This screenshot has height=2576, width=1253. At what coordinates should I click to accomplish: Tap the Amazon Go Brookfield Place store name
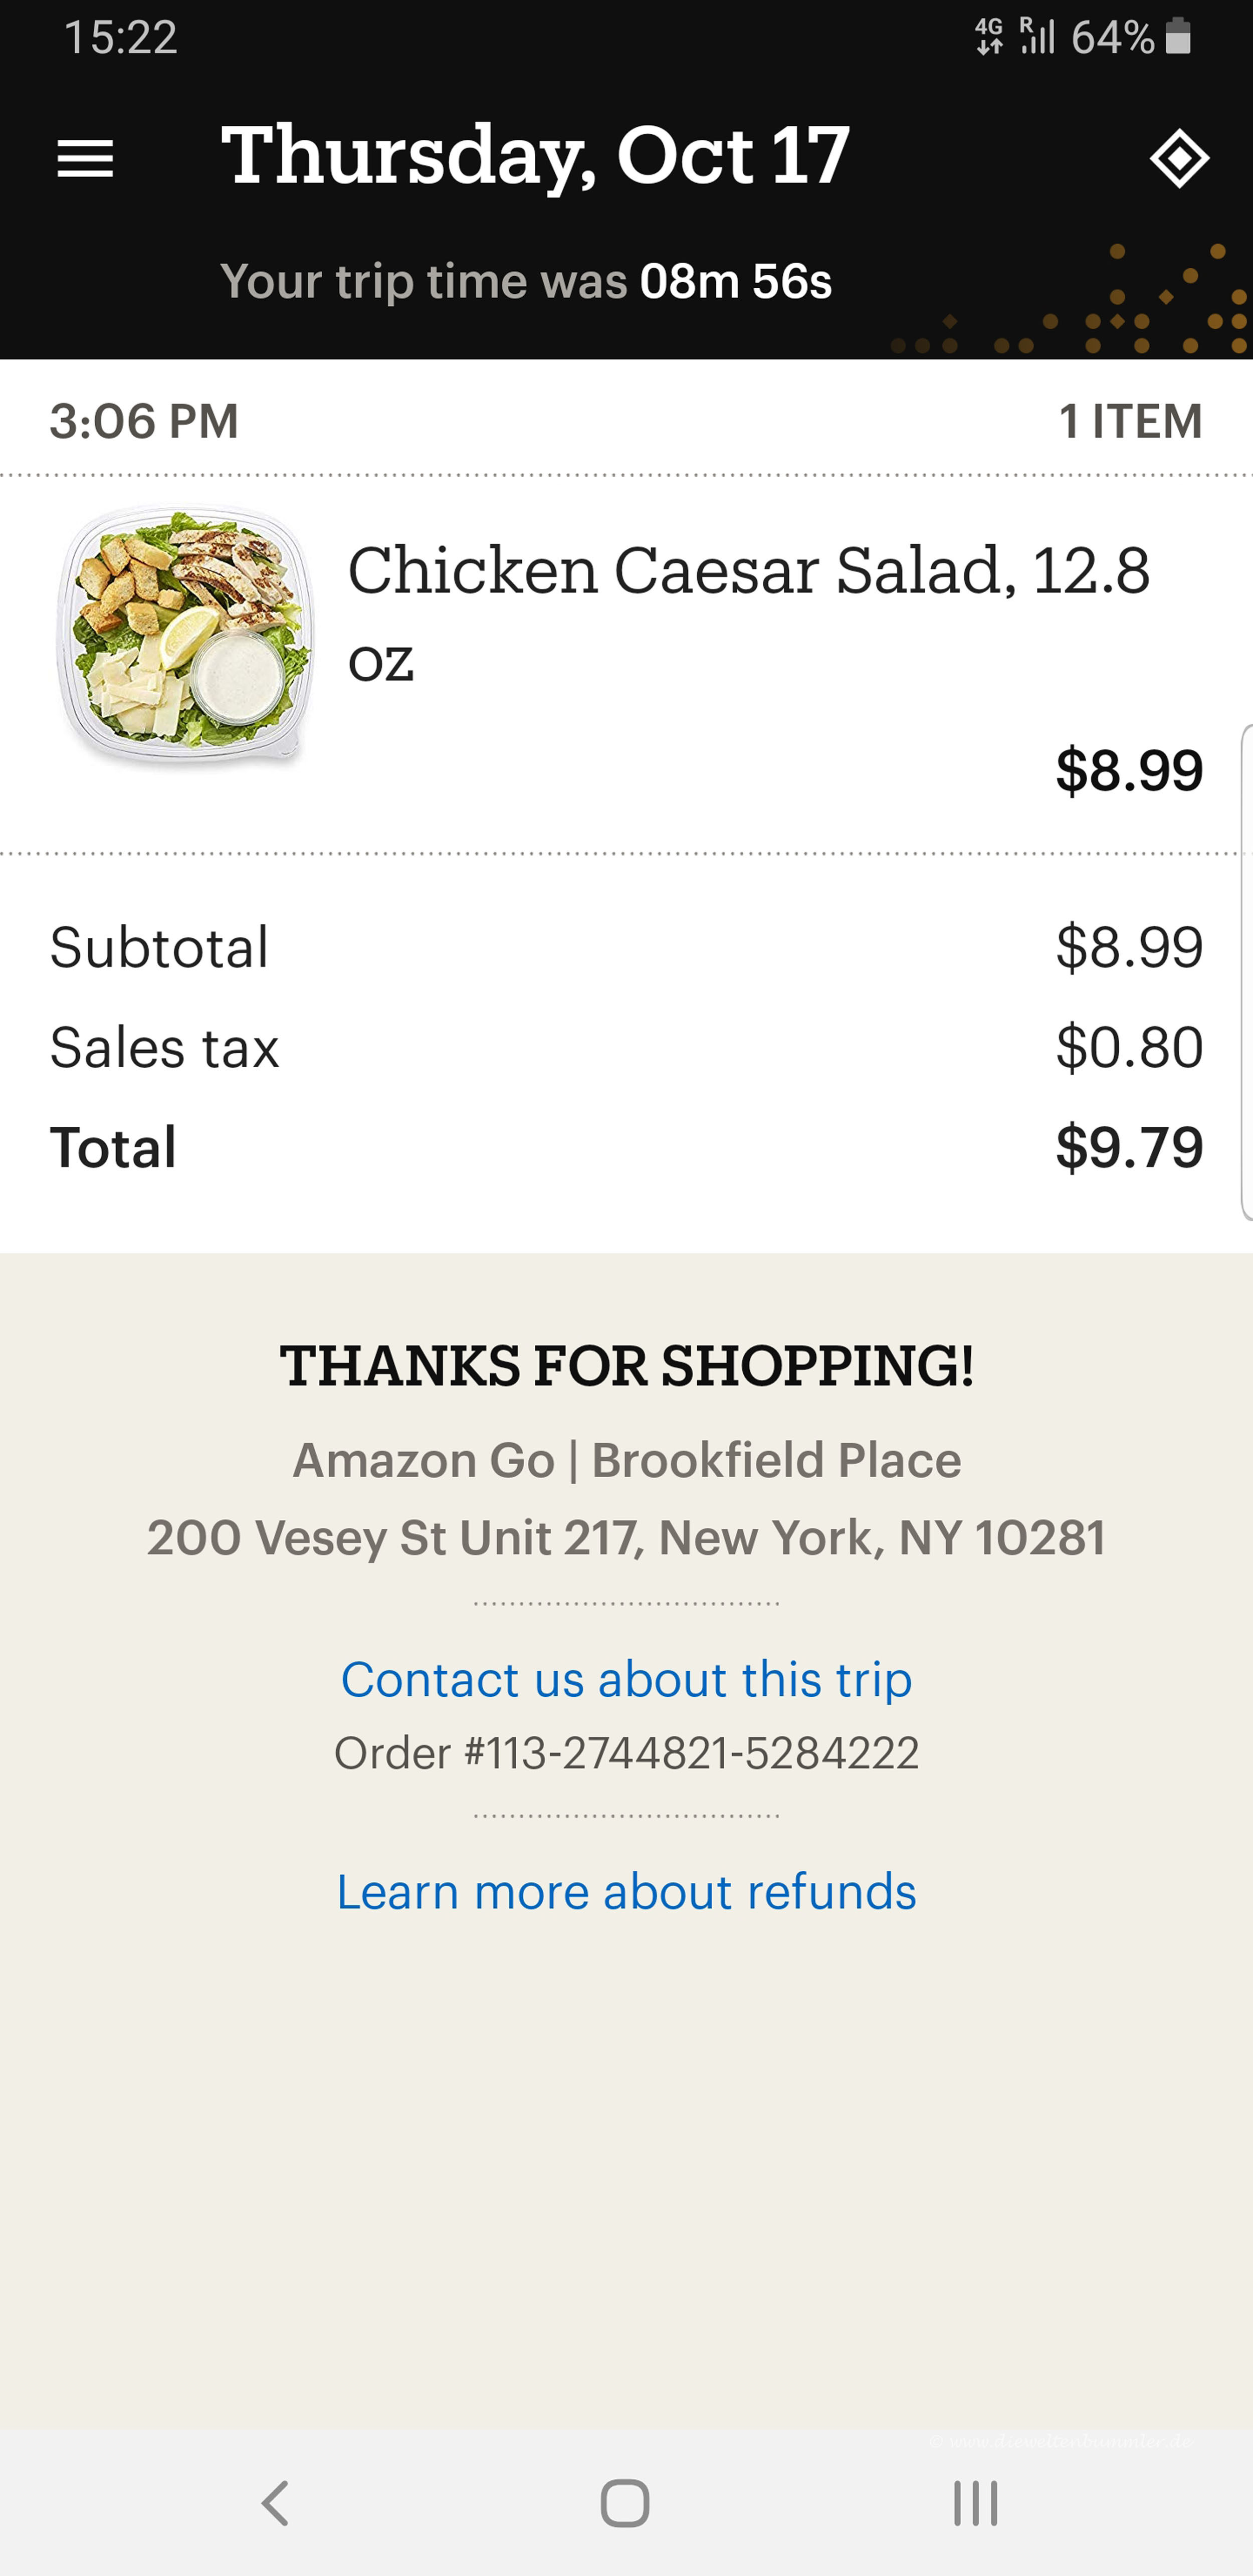pyautogui.click(x=626, y=1460)
